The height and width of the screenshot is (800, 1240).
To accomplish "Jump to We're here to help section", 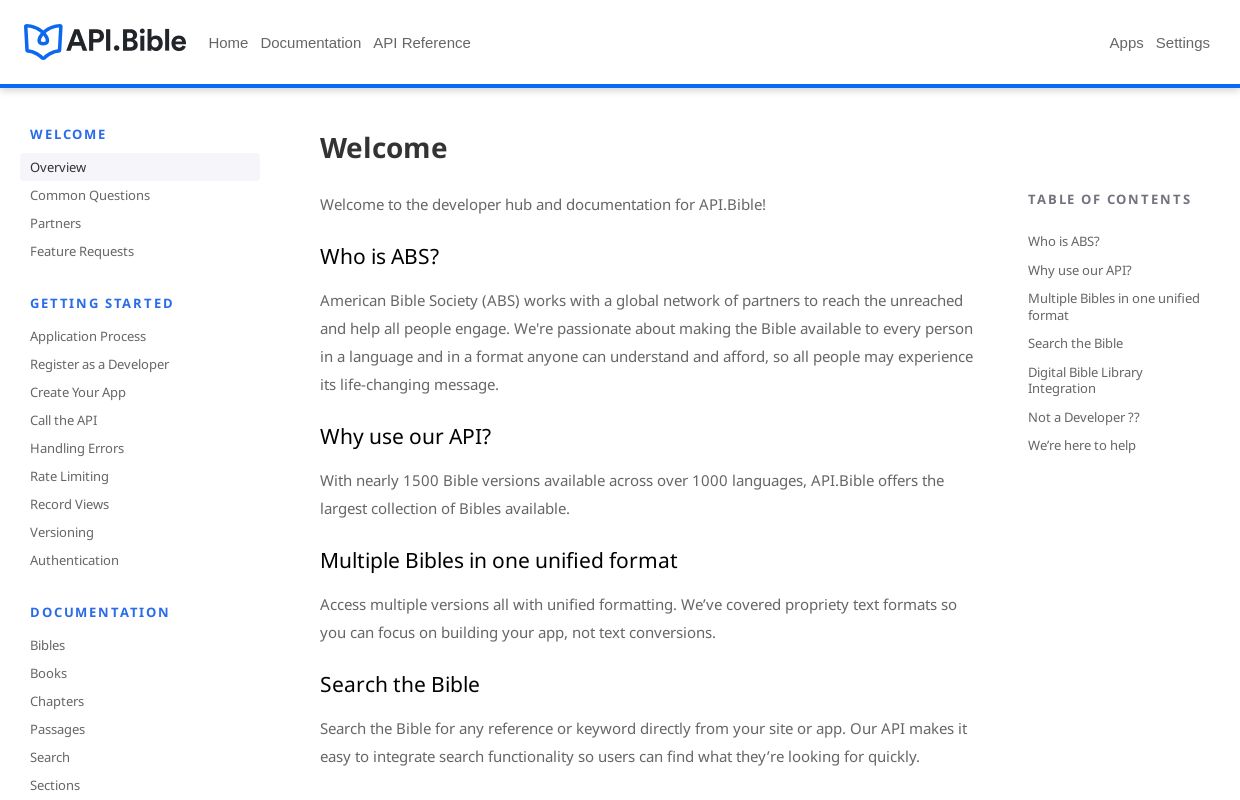I will [1082, 445].
